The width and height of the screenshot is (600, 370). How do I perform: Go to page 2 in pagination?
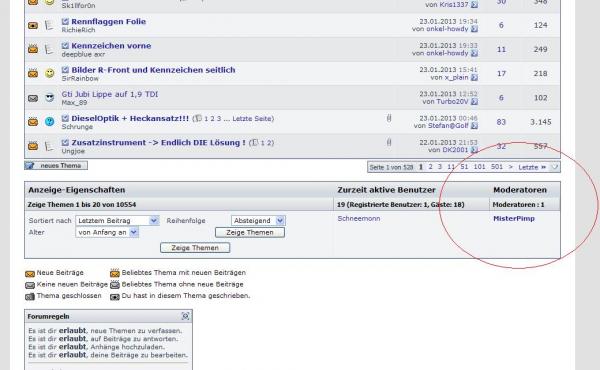tap(430, 167)
